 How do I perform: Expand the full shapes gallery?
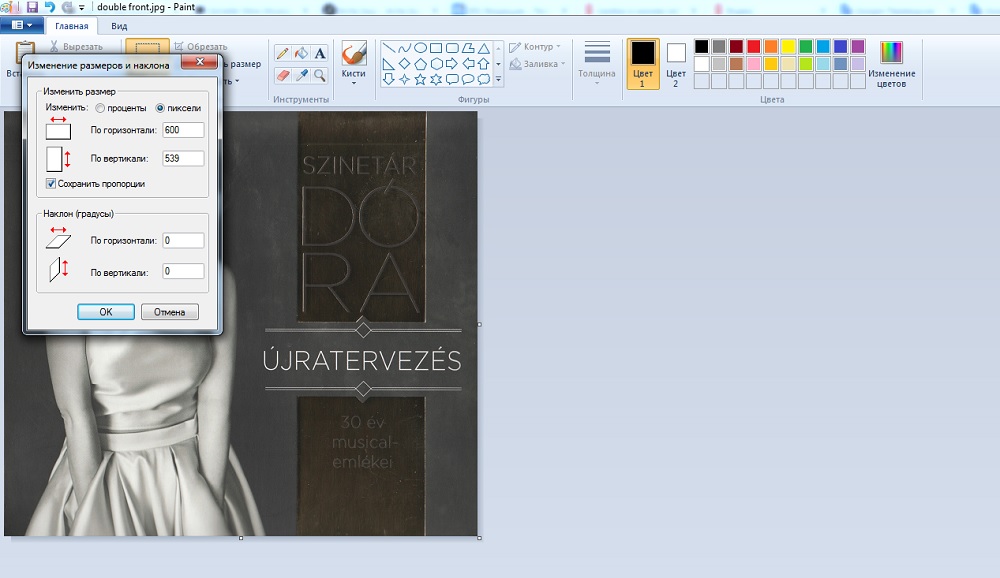498,79
